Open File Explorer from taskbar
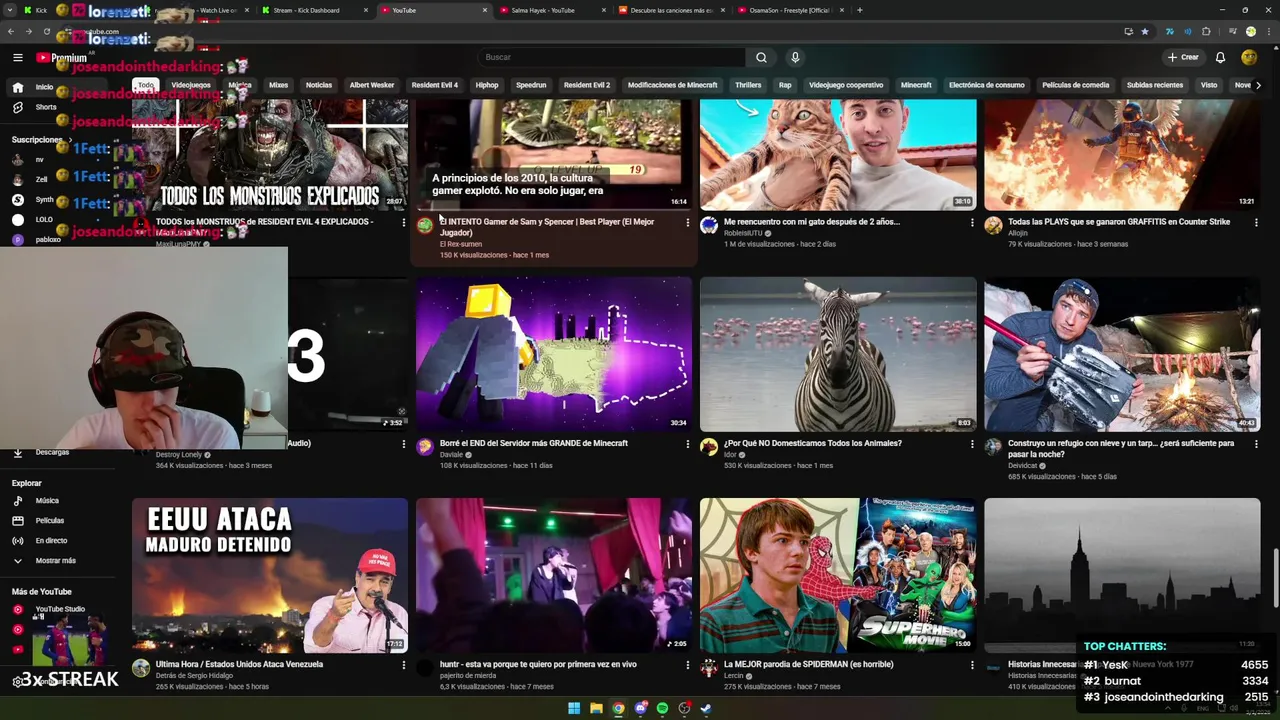Screen dimensions: 1280x720 tap(596, 708)
